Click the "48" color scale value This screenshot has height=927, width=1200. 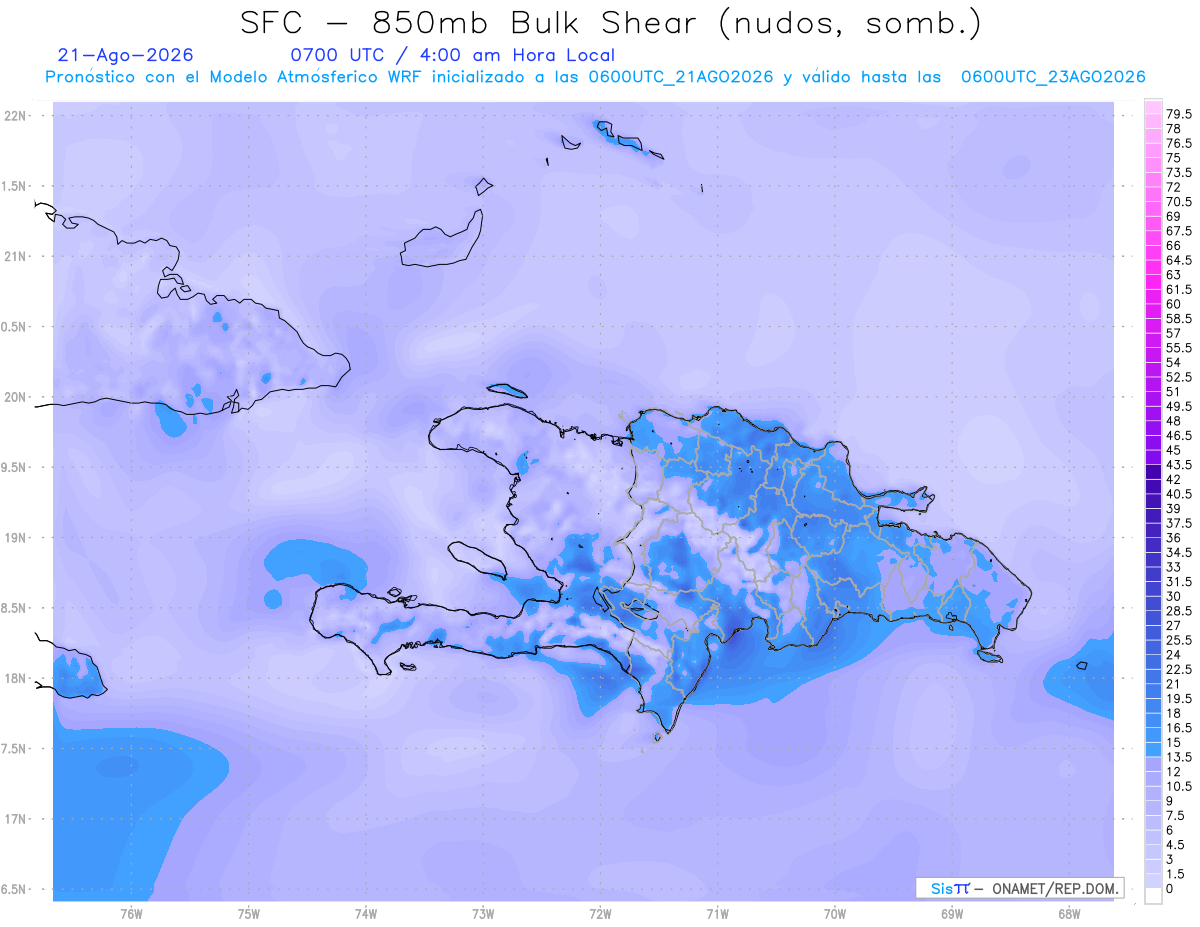click(x=1173, y=421)
